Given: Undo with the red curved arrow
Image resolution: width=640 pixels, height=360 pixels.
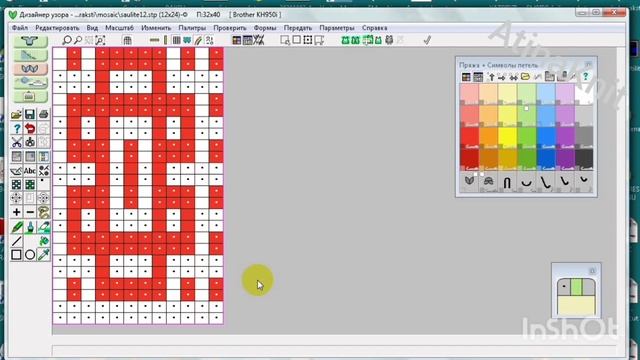Looking at the screenshot, I should [30, 129].
